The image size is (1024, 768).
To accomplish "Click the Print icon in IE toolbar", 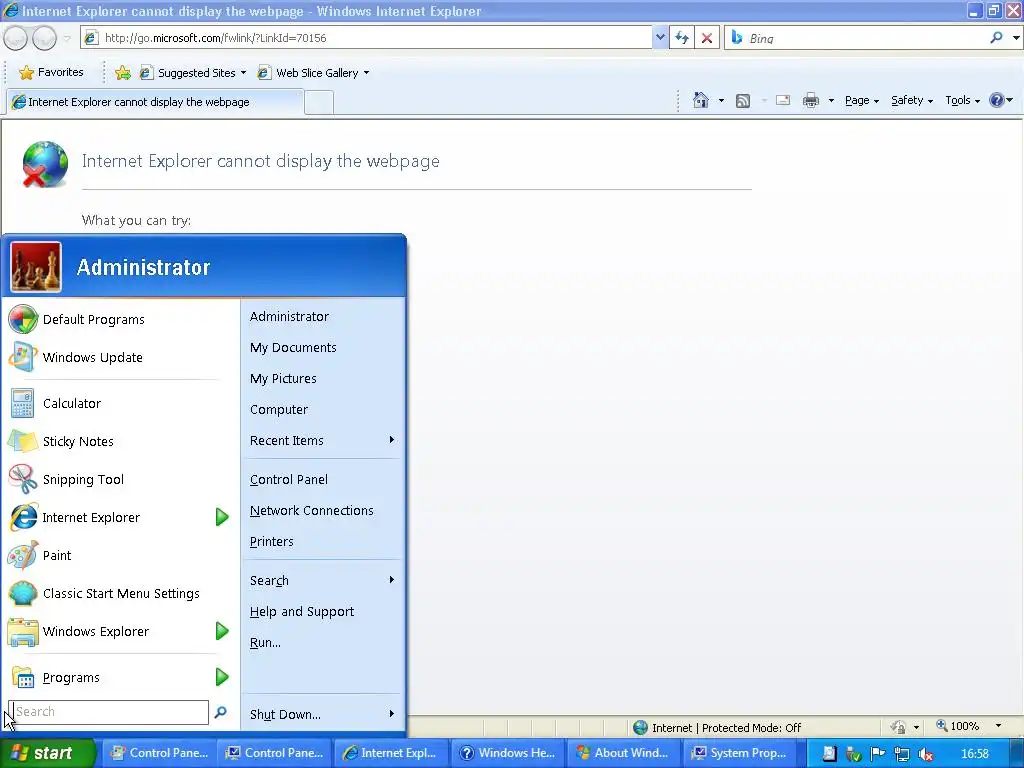I will click(x=810, y=100).
